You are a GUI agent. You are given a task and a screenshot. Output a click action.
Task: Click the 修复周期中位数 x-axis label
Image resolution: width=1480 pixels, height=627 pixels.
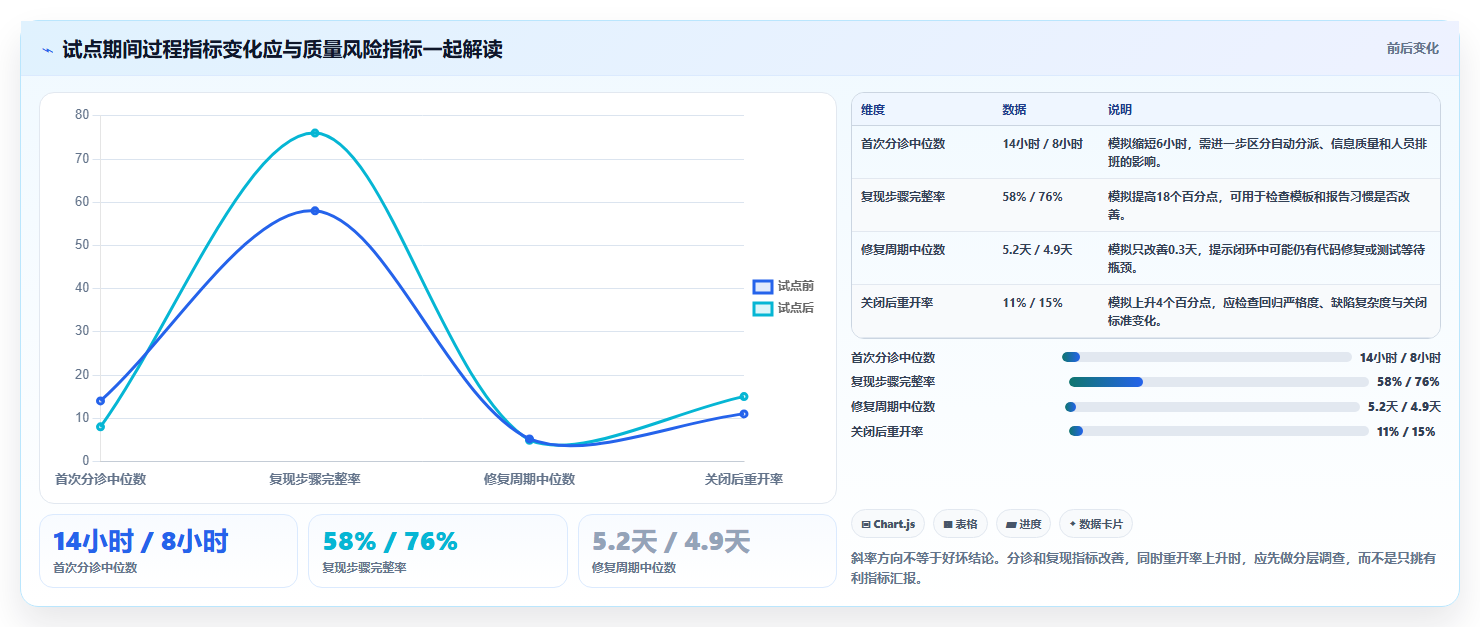[x=529, y=479]
